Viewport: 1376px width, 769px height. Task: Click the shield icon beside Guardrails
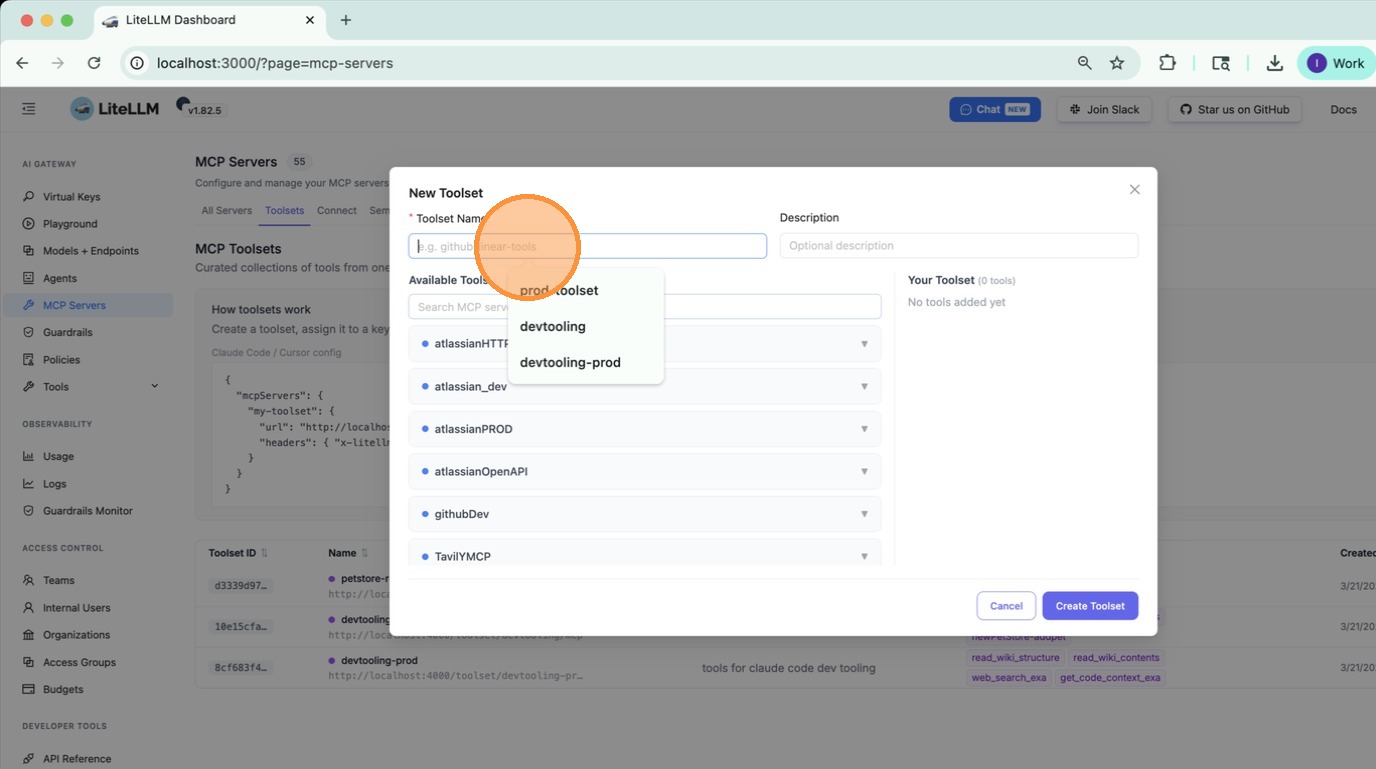pyautogui.click(x=29, y=332)
